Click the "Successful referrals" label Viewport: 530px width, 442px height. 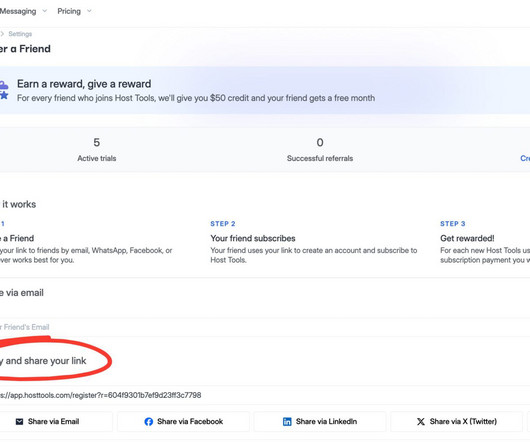click(320, 158)
